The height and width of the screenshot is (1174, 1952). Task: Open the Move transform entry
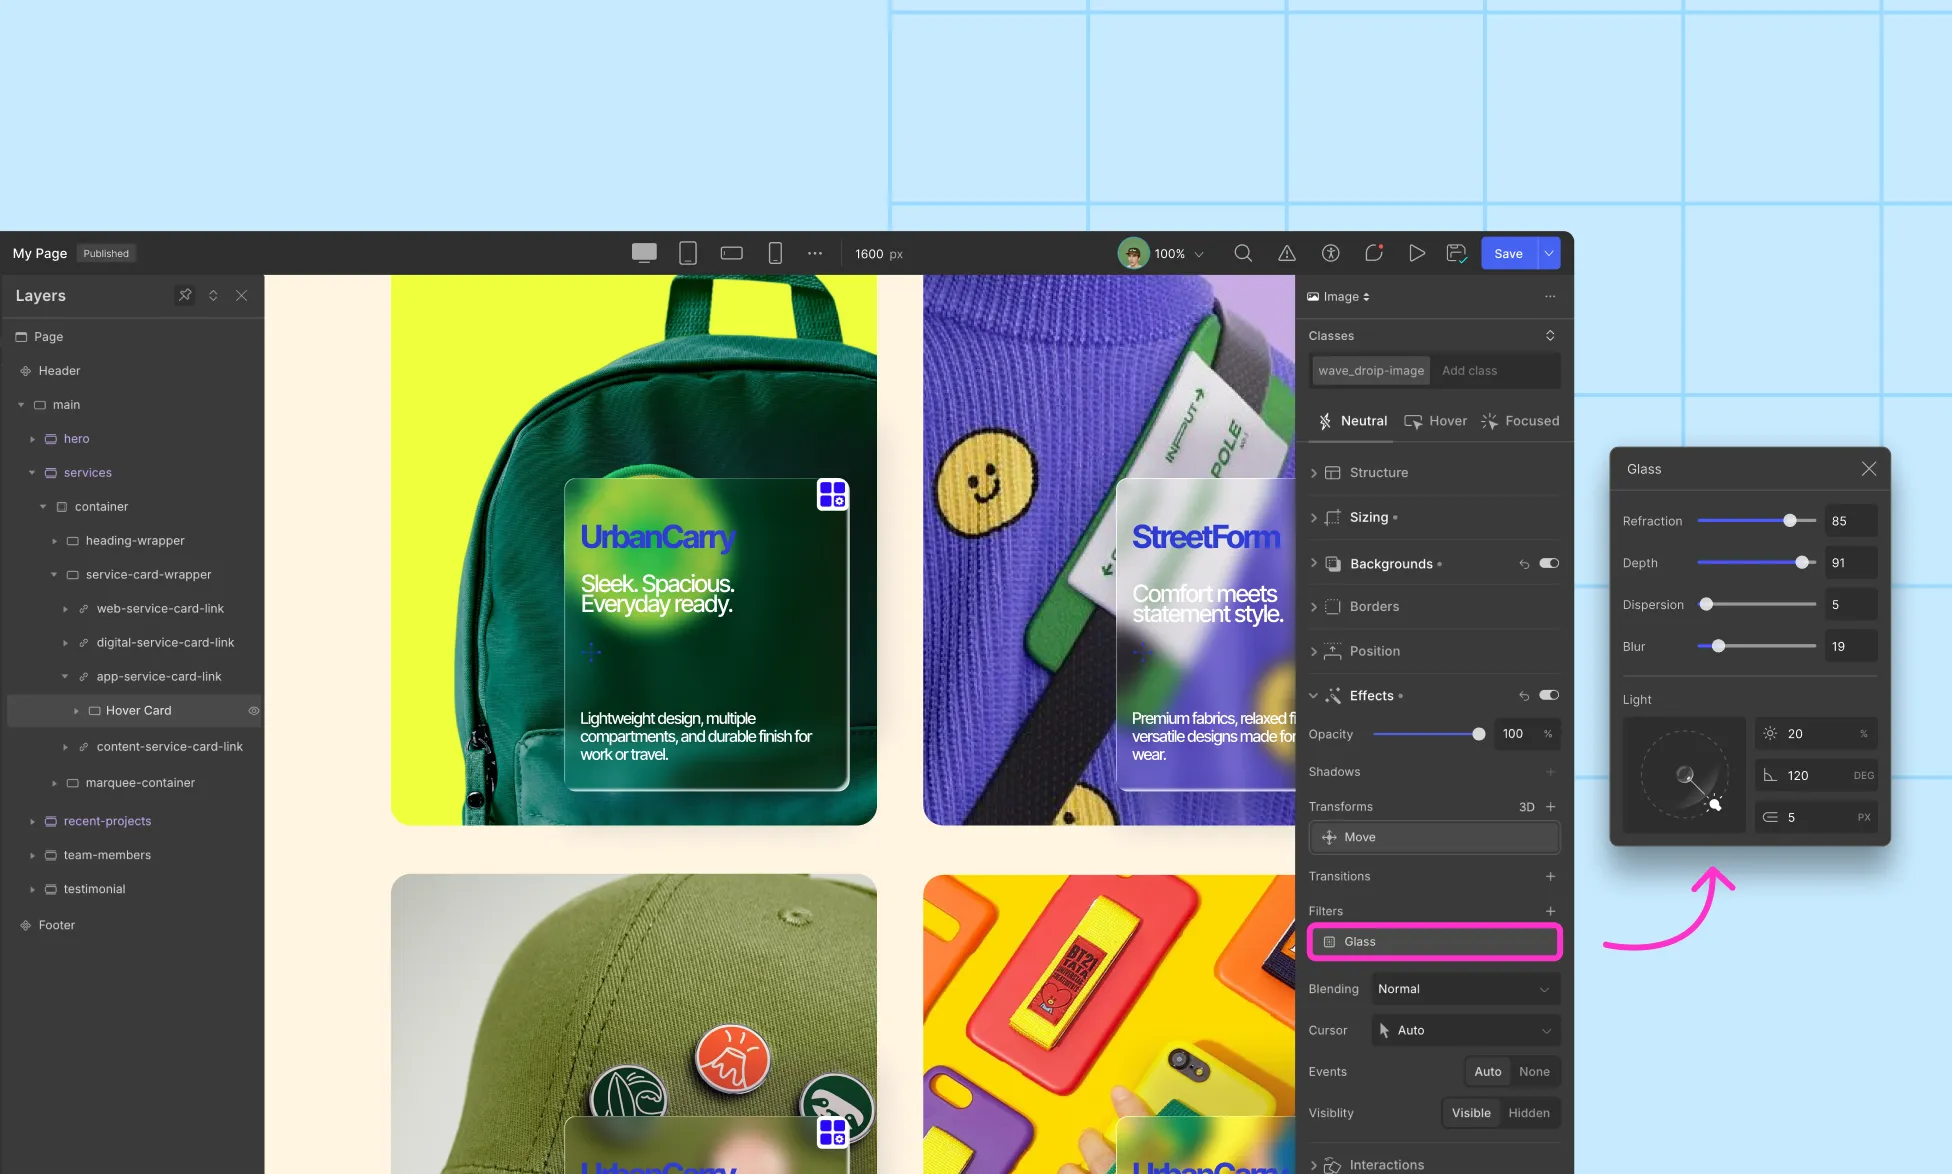coord(1434,837)
